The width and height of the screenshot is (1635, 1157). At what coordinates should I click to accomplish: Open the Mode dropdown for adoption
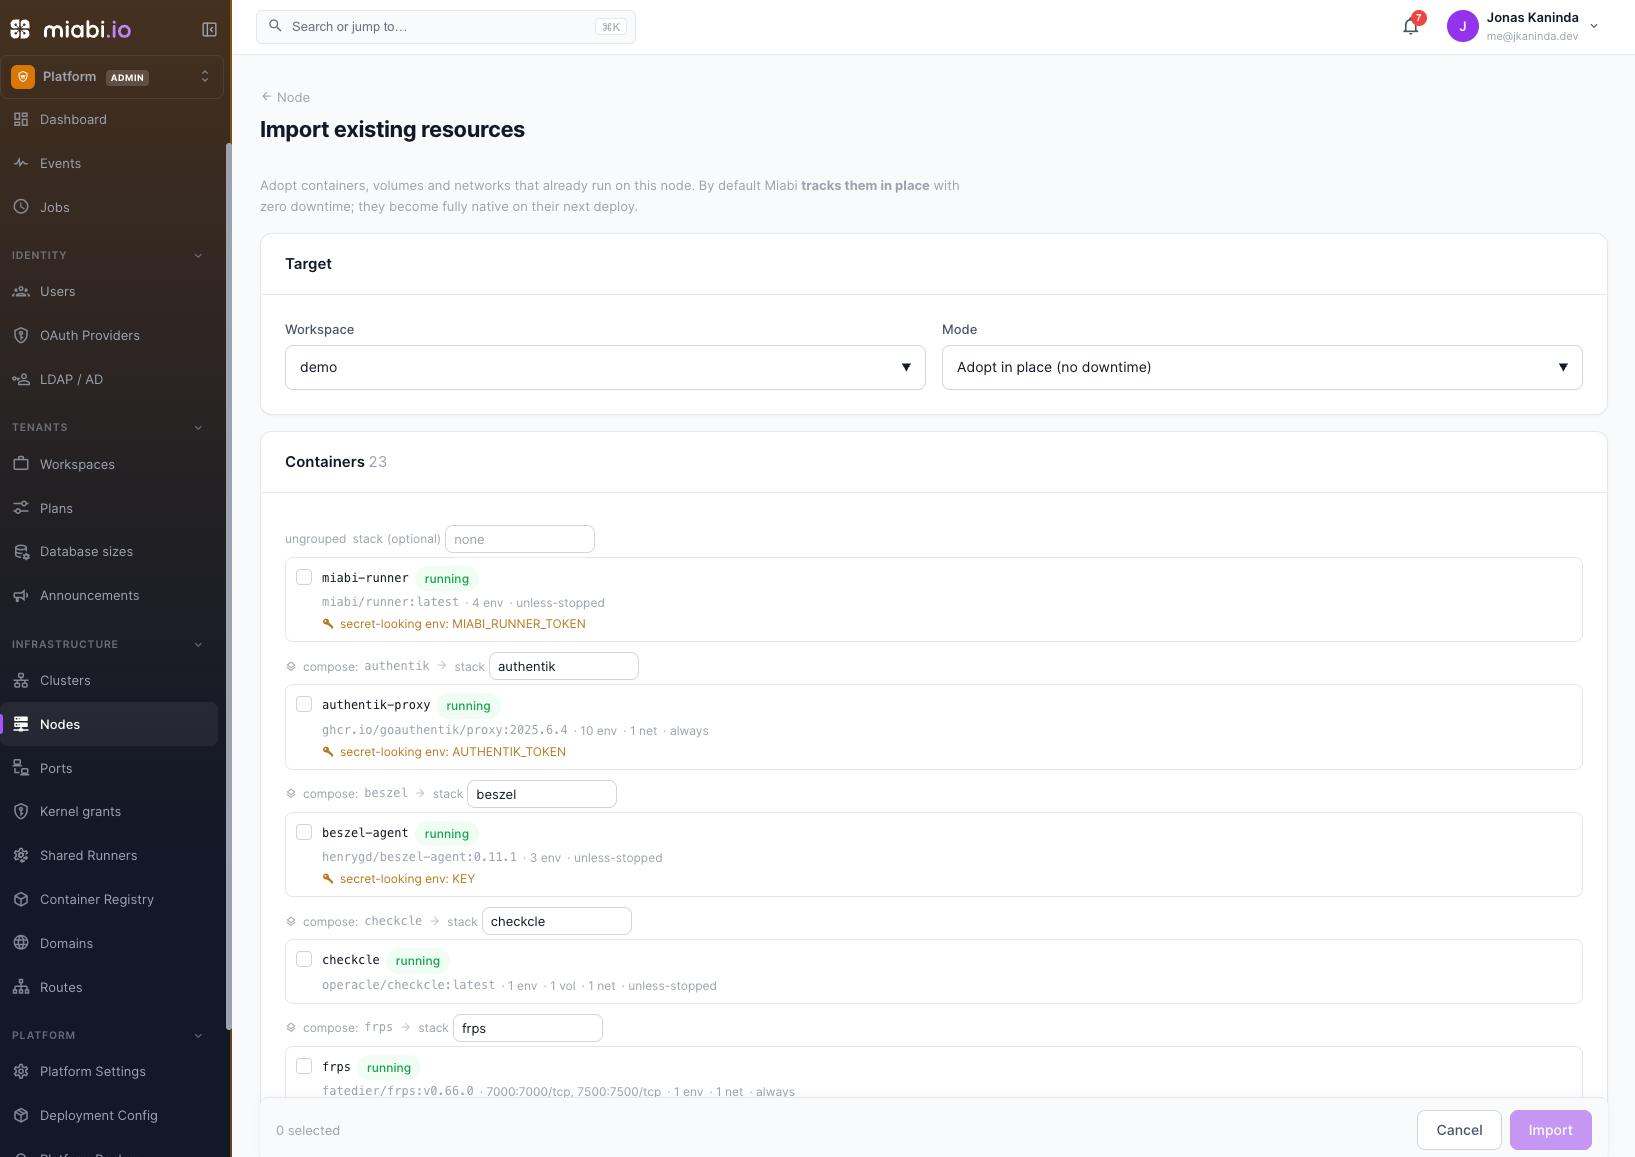click(1262, 367)
